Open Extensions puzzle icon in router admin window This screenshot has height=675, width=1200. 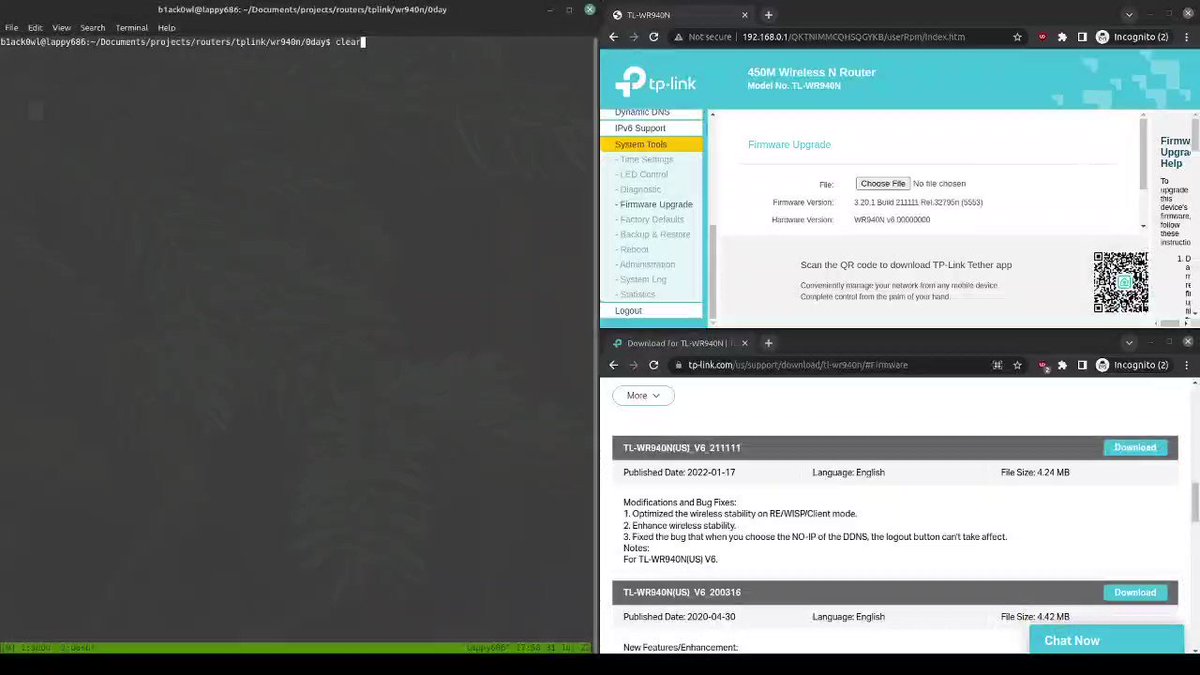tap(1062, 37)
